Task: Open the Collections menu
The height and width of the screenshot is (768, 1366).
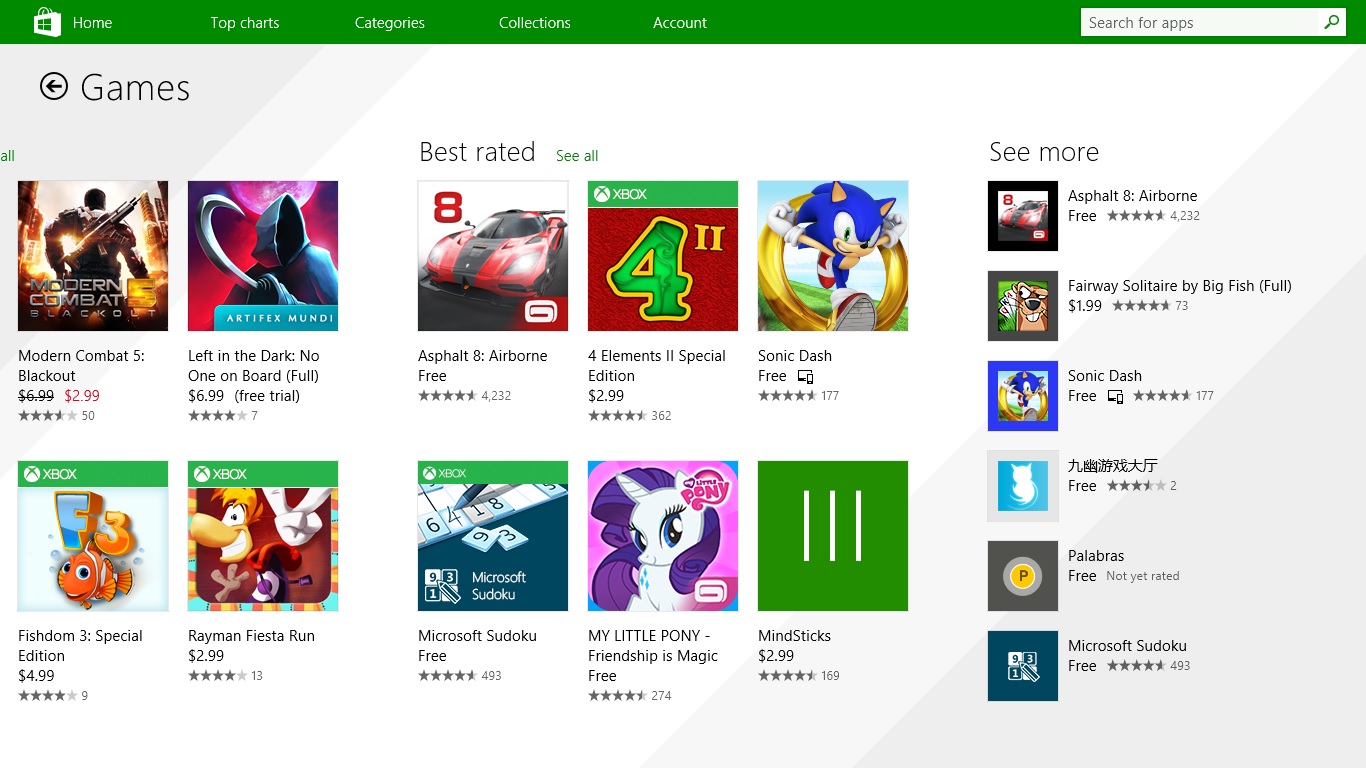Action: click(535, 22)
